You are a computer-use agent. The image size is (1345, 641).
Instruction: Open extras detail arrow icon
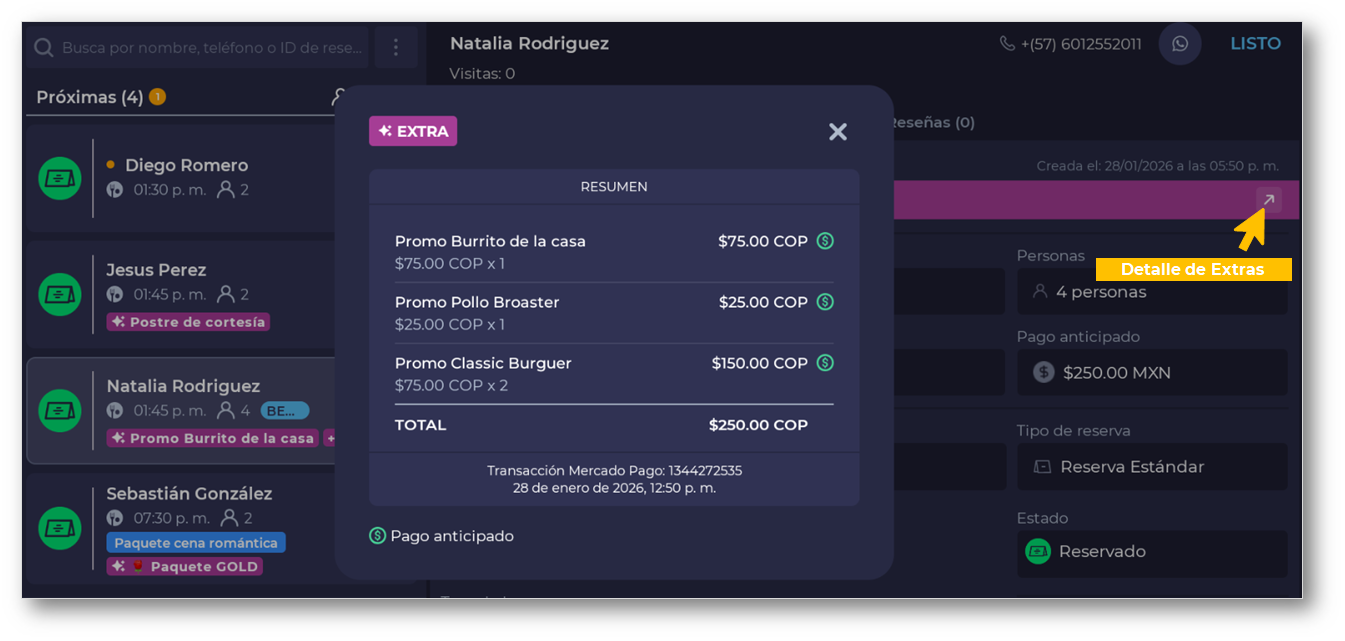click(1268, 200)
